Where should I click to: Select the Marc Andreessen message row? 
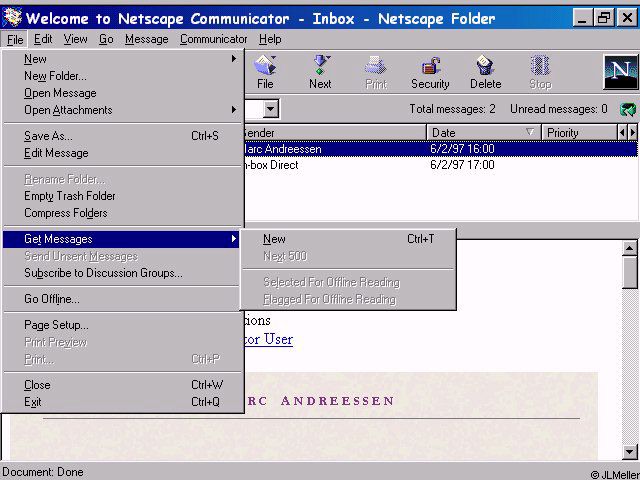click(440, 149)
